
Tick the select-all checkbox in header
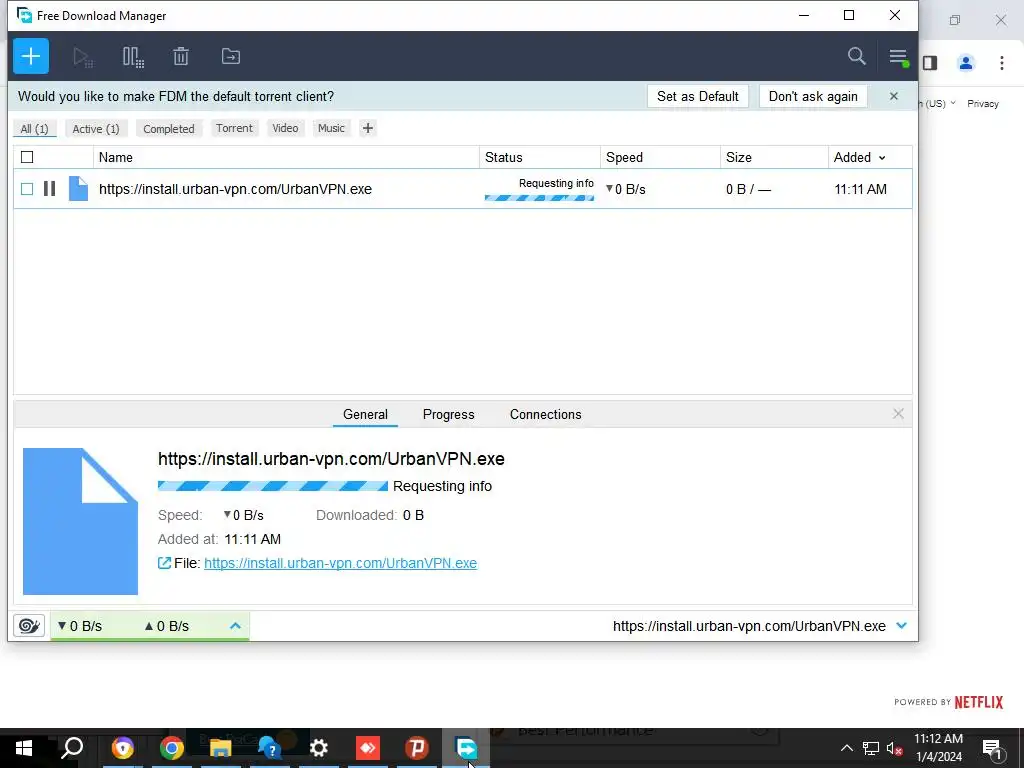tap(27, 157)
